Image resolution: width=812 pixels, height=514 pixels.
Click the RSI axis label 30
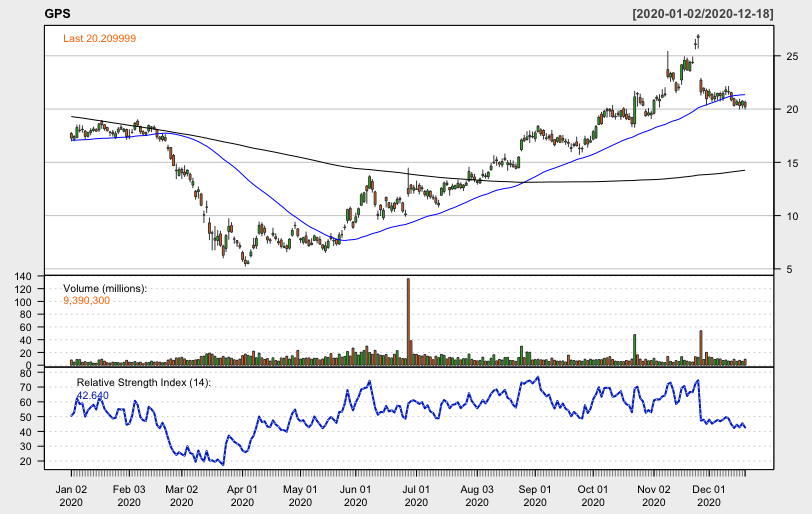coord(26,446)
